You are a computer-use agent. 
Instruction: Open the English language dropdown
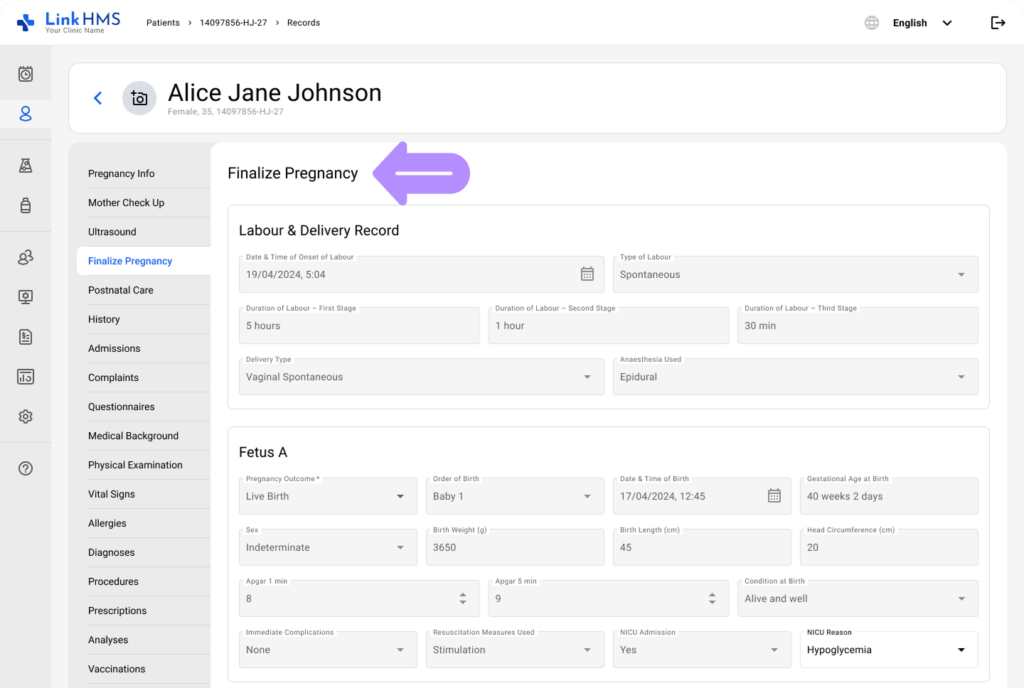pos(921,23)
